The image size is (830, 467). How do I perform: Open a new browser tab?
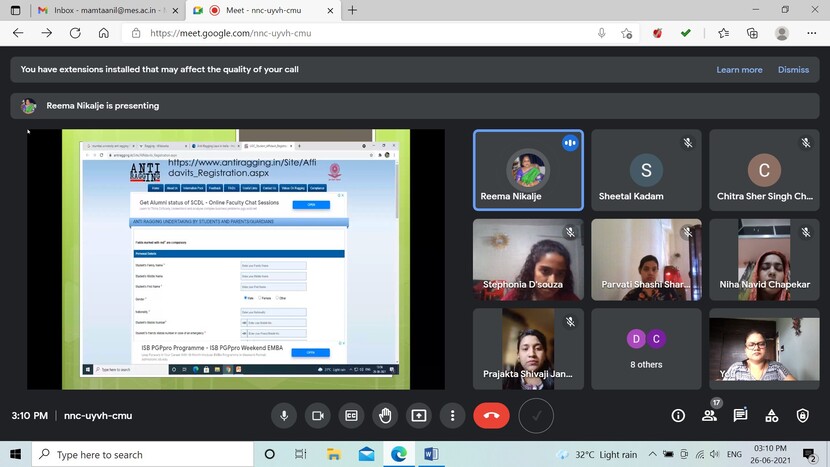352,10
